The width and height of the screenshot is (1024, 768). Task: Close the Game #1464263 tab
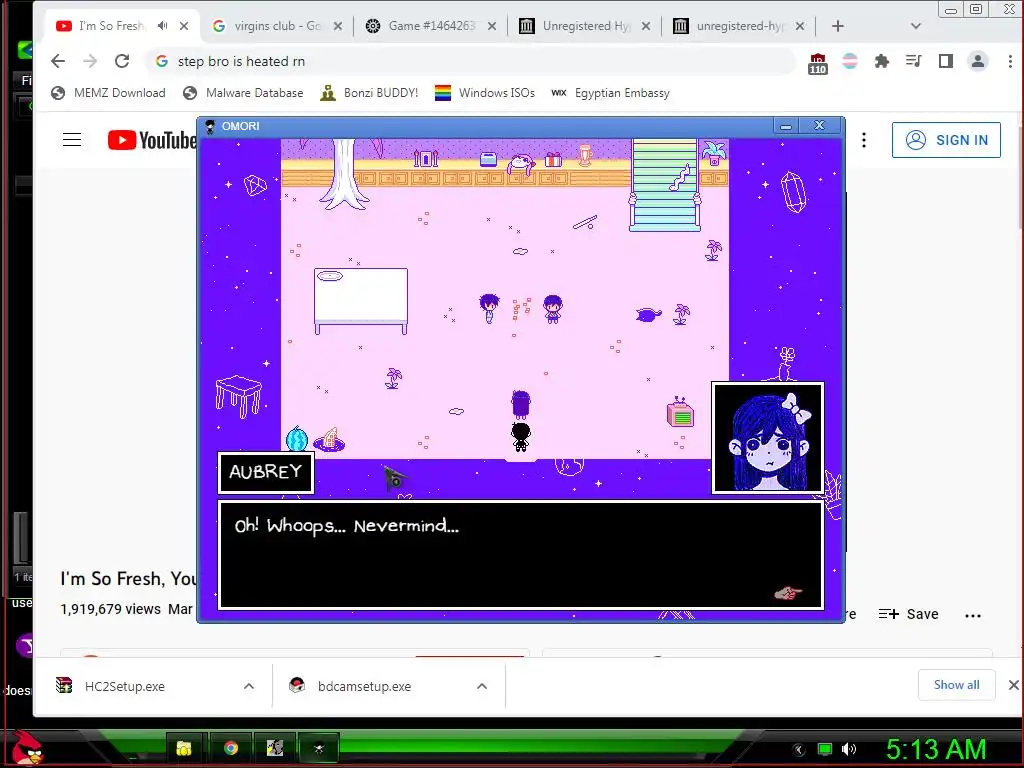pyautogui.click(x=492, y=26)
